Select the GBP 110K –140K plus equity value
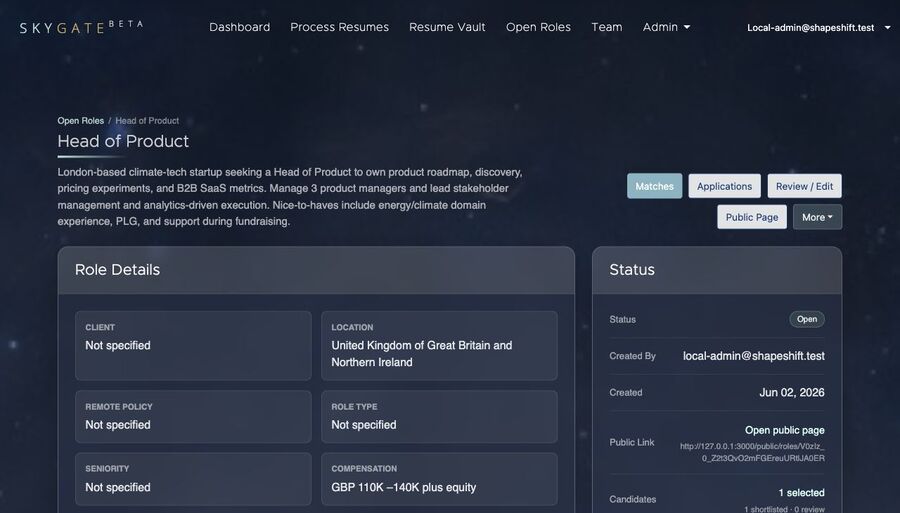Screen dimensions: 900x513 click(404, 487)
